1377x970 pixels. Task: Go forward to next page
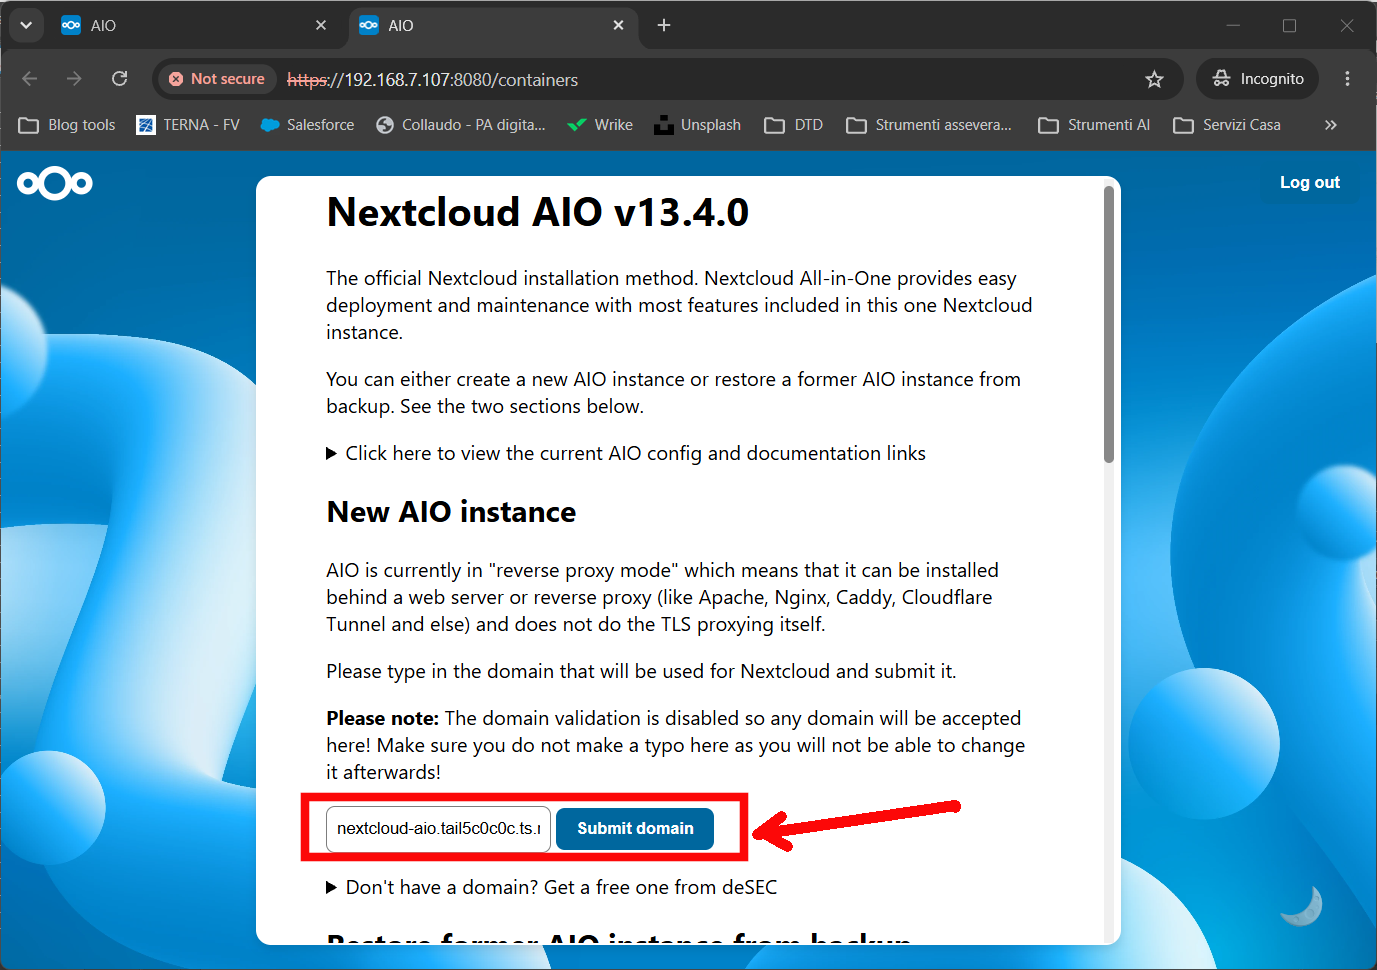point(75,79)
